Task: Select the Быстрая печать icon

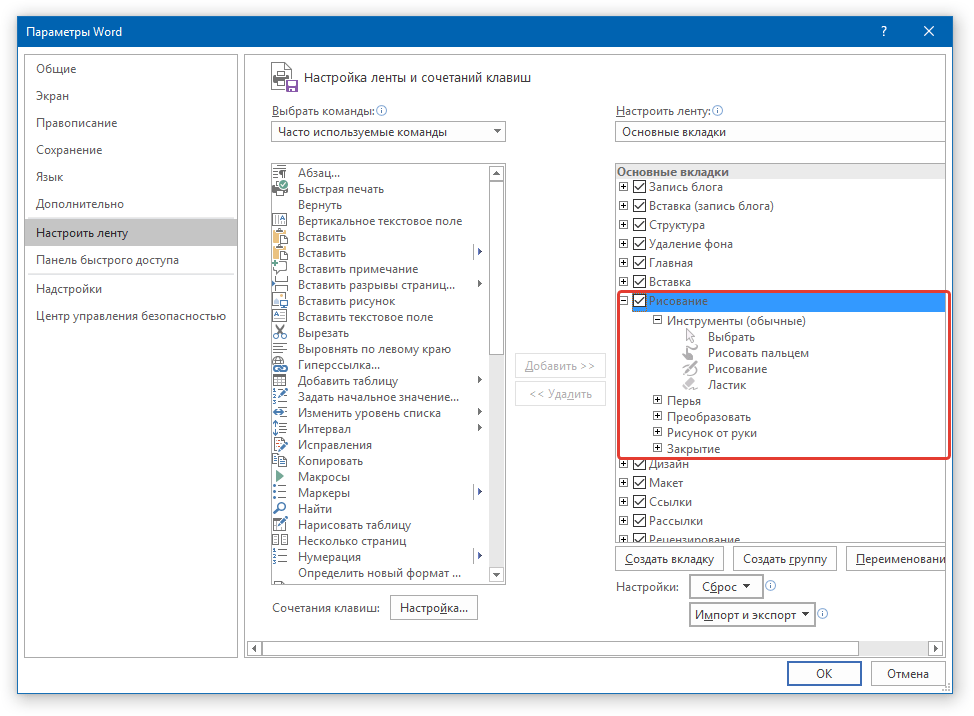Action: point(280,189)
